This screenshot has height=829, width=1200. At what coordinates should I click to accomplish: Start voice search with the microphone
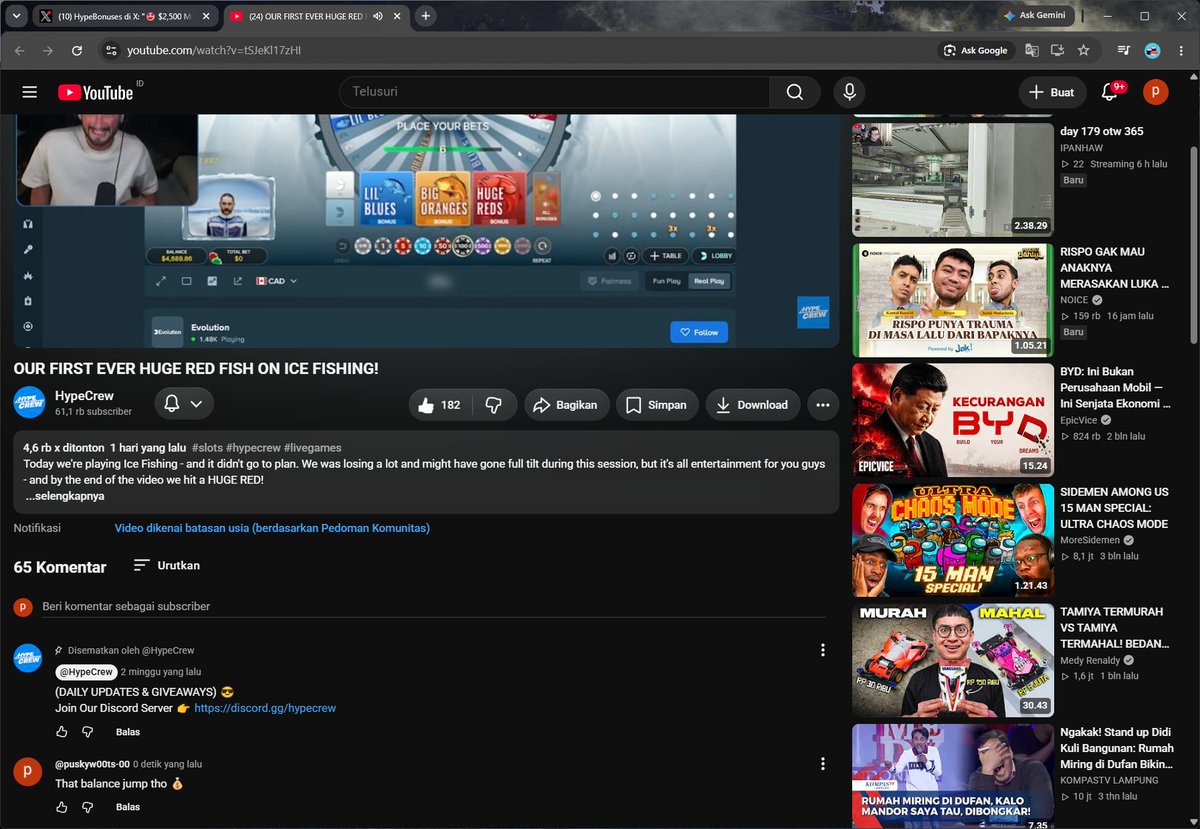[849, 92]
